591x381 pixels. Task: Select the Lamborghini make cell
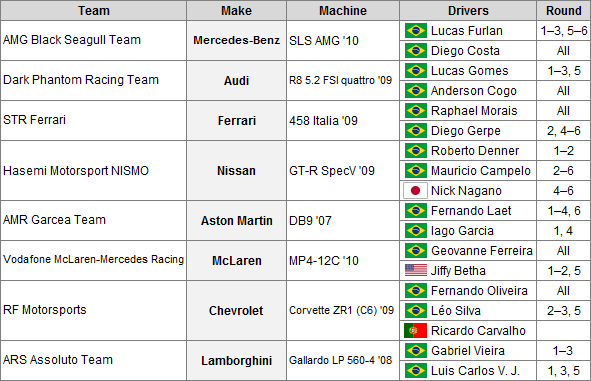pos(236,361)
